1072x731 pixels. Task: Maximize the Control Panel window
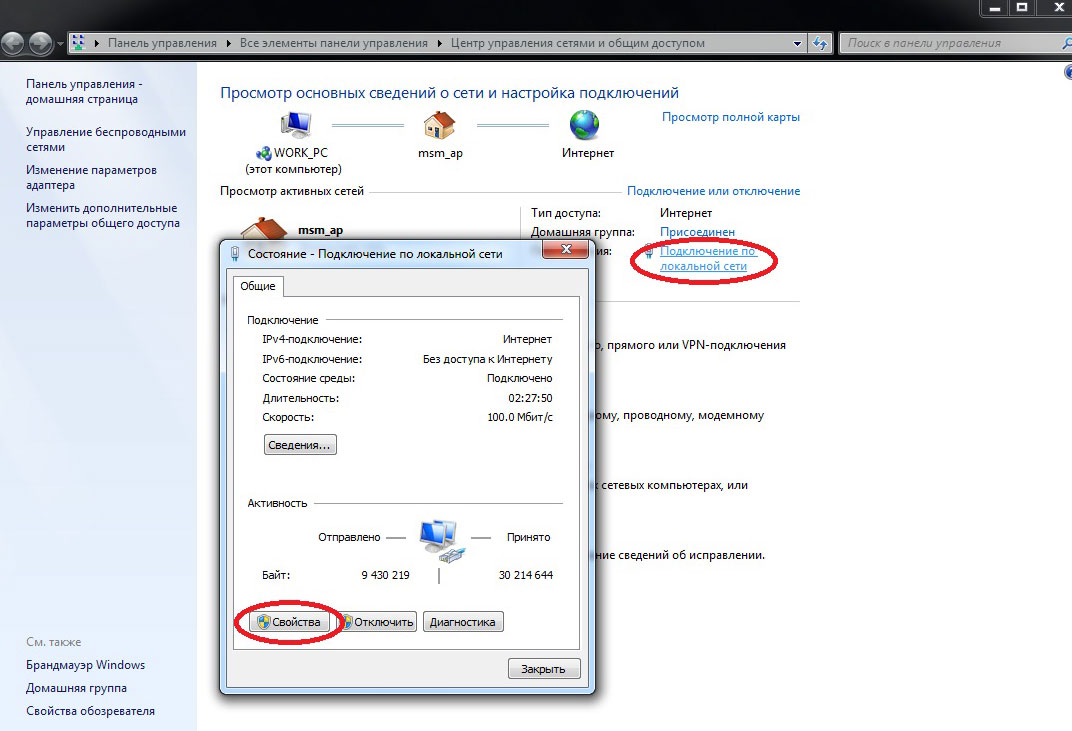[x=1022, y=8]
